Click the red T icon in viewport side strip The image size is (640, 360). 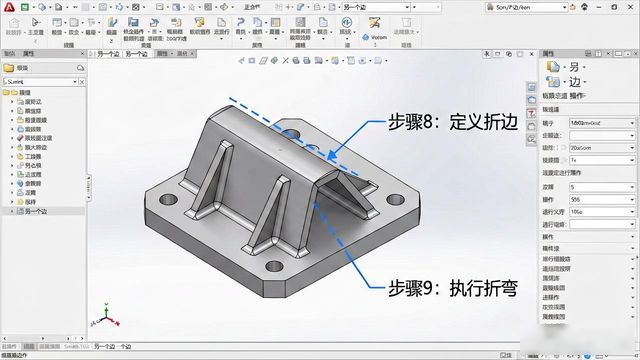[x=531, y=113]
